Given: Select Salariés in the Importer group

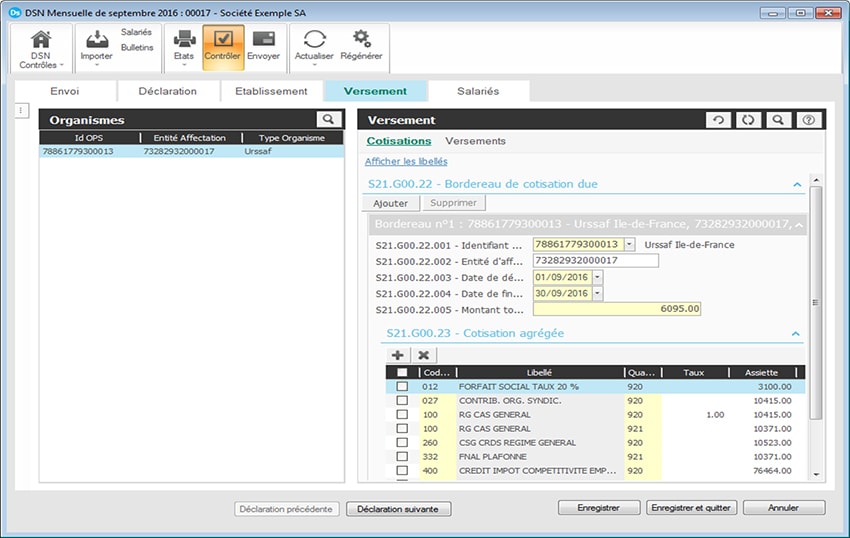Looking at the screenshot, I should (x=137, y=33).
